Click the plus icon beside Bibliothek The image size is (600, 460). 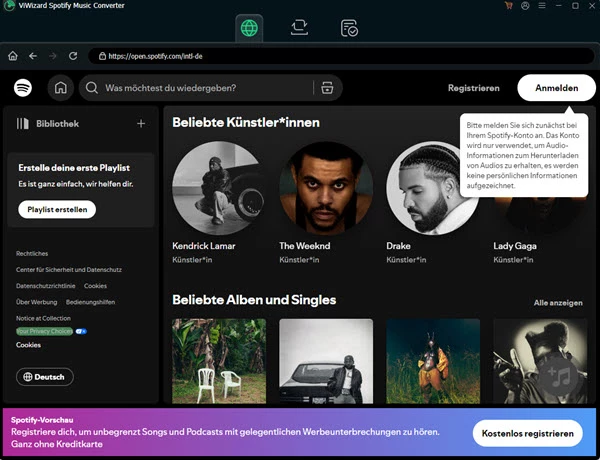point(141,124)
